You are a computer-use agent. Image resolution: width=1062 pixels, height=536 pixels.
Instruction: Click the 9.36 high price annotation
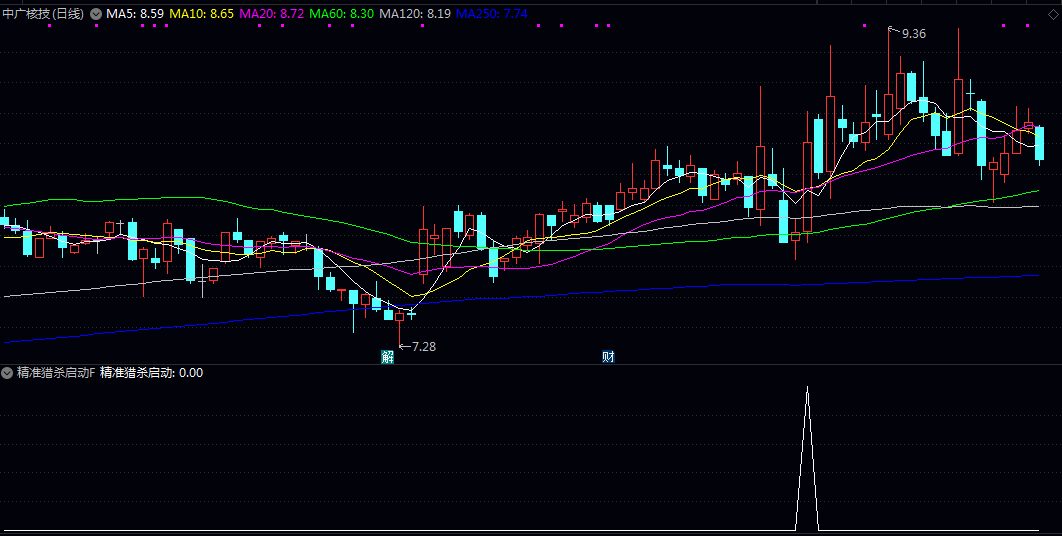913,34
